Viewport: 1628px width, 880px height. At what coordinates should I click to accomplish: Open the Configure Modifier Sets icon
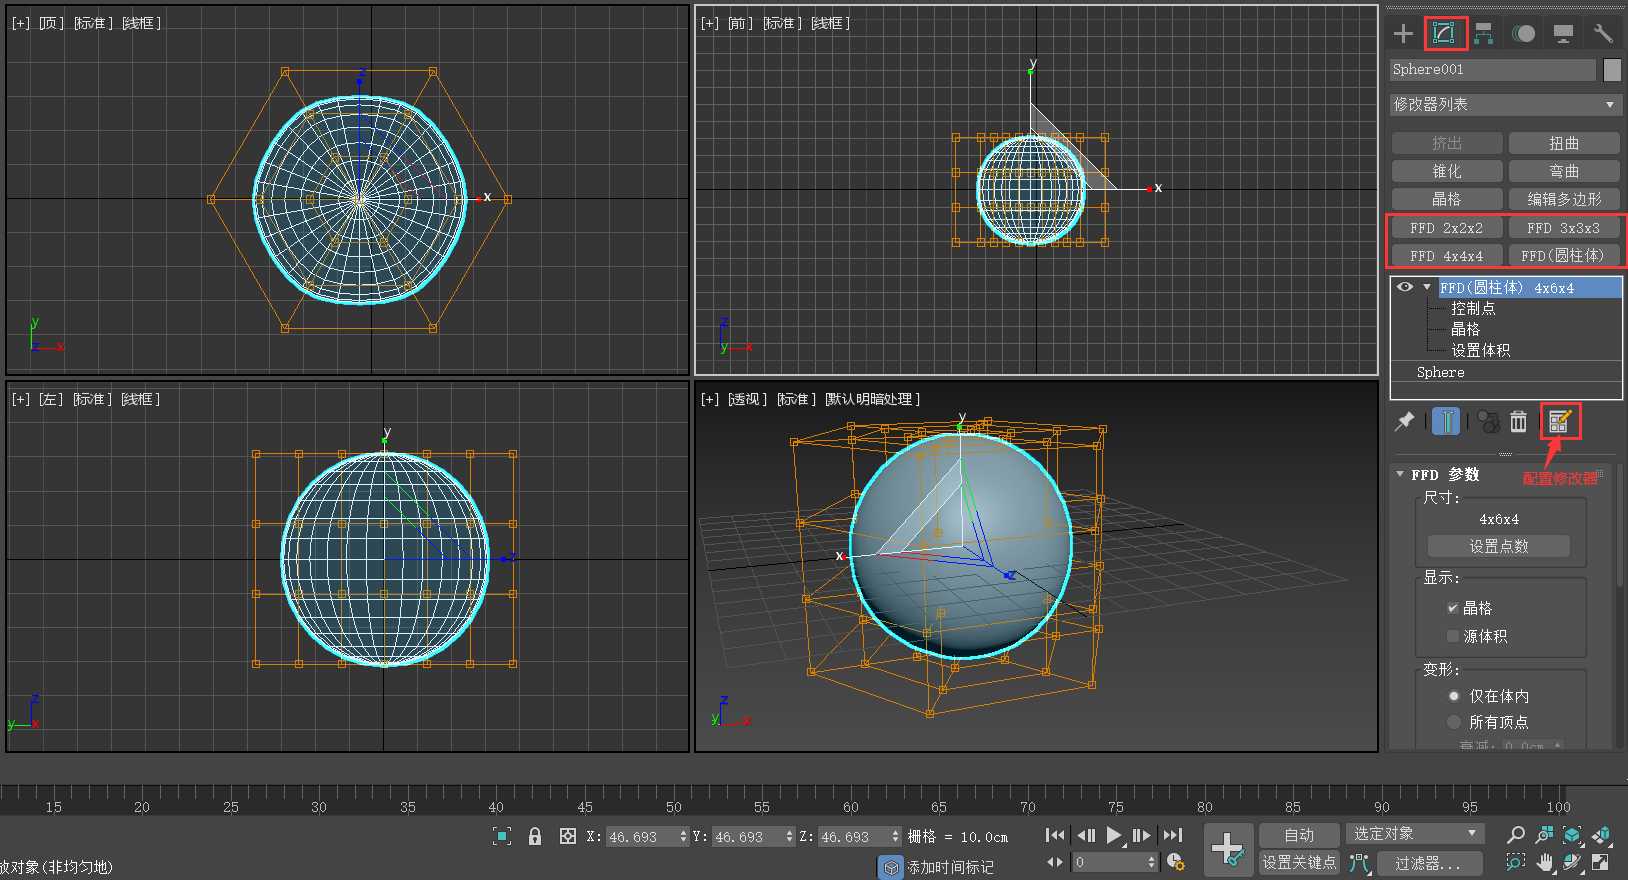point(1560,421)
